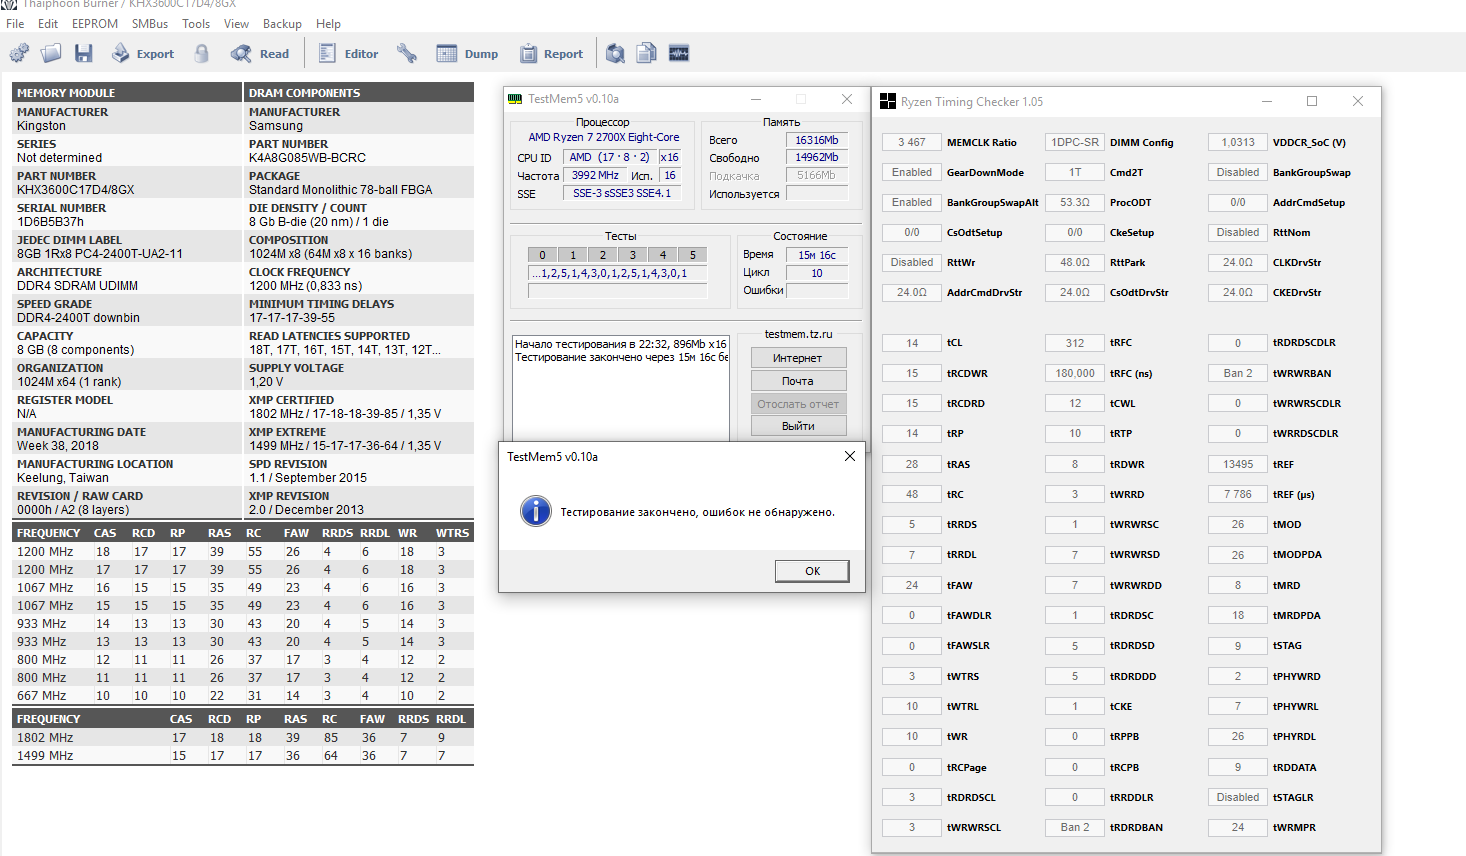1466x856 pixels.
Task: Click the tRDRDBAN value Ban 2
Action: pos(1075,827)
